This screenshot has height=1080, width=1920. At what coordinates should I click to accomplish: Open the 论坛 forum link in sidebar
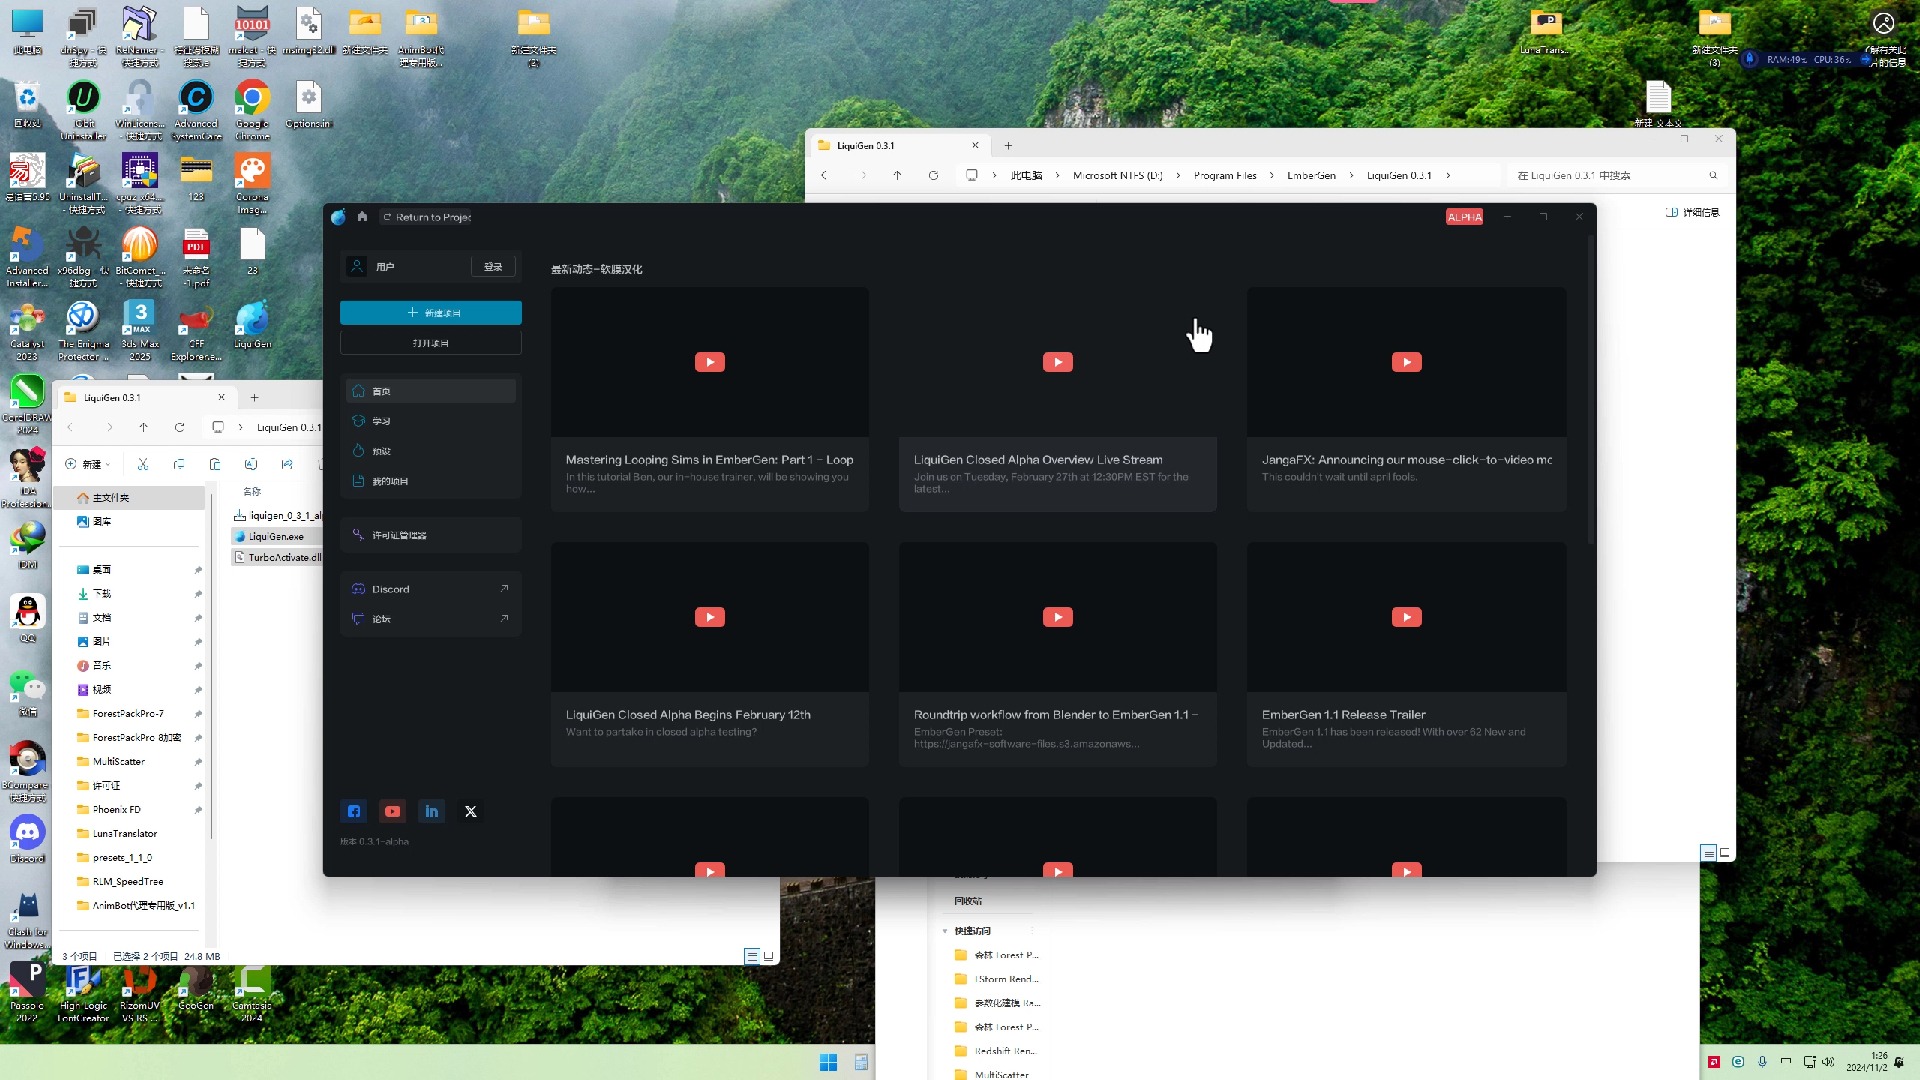point(431,619)
